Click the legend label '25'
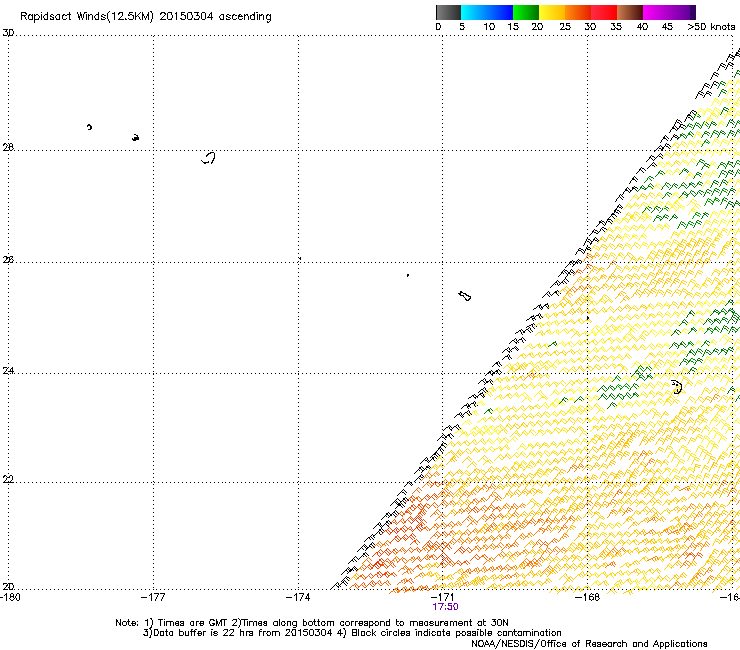 tap(565, 27)
